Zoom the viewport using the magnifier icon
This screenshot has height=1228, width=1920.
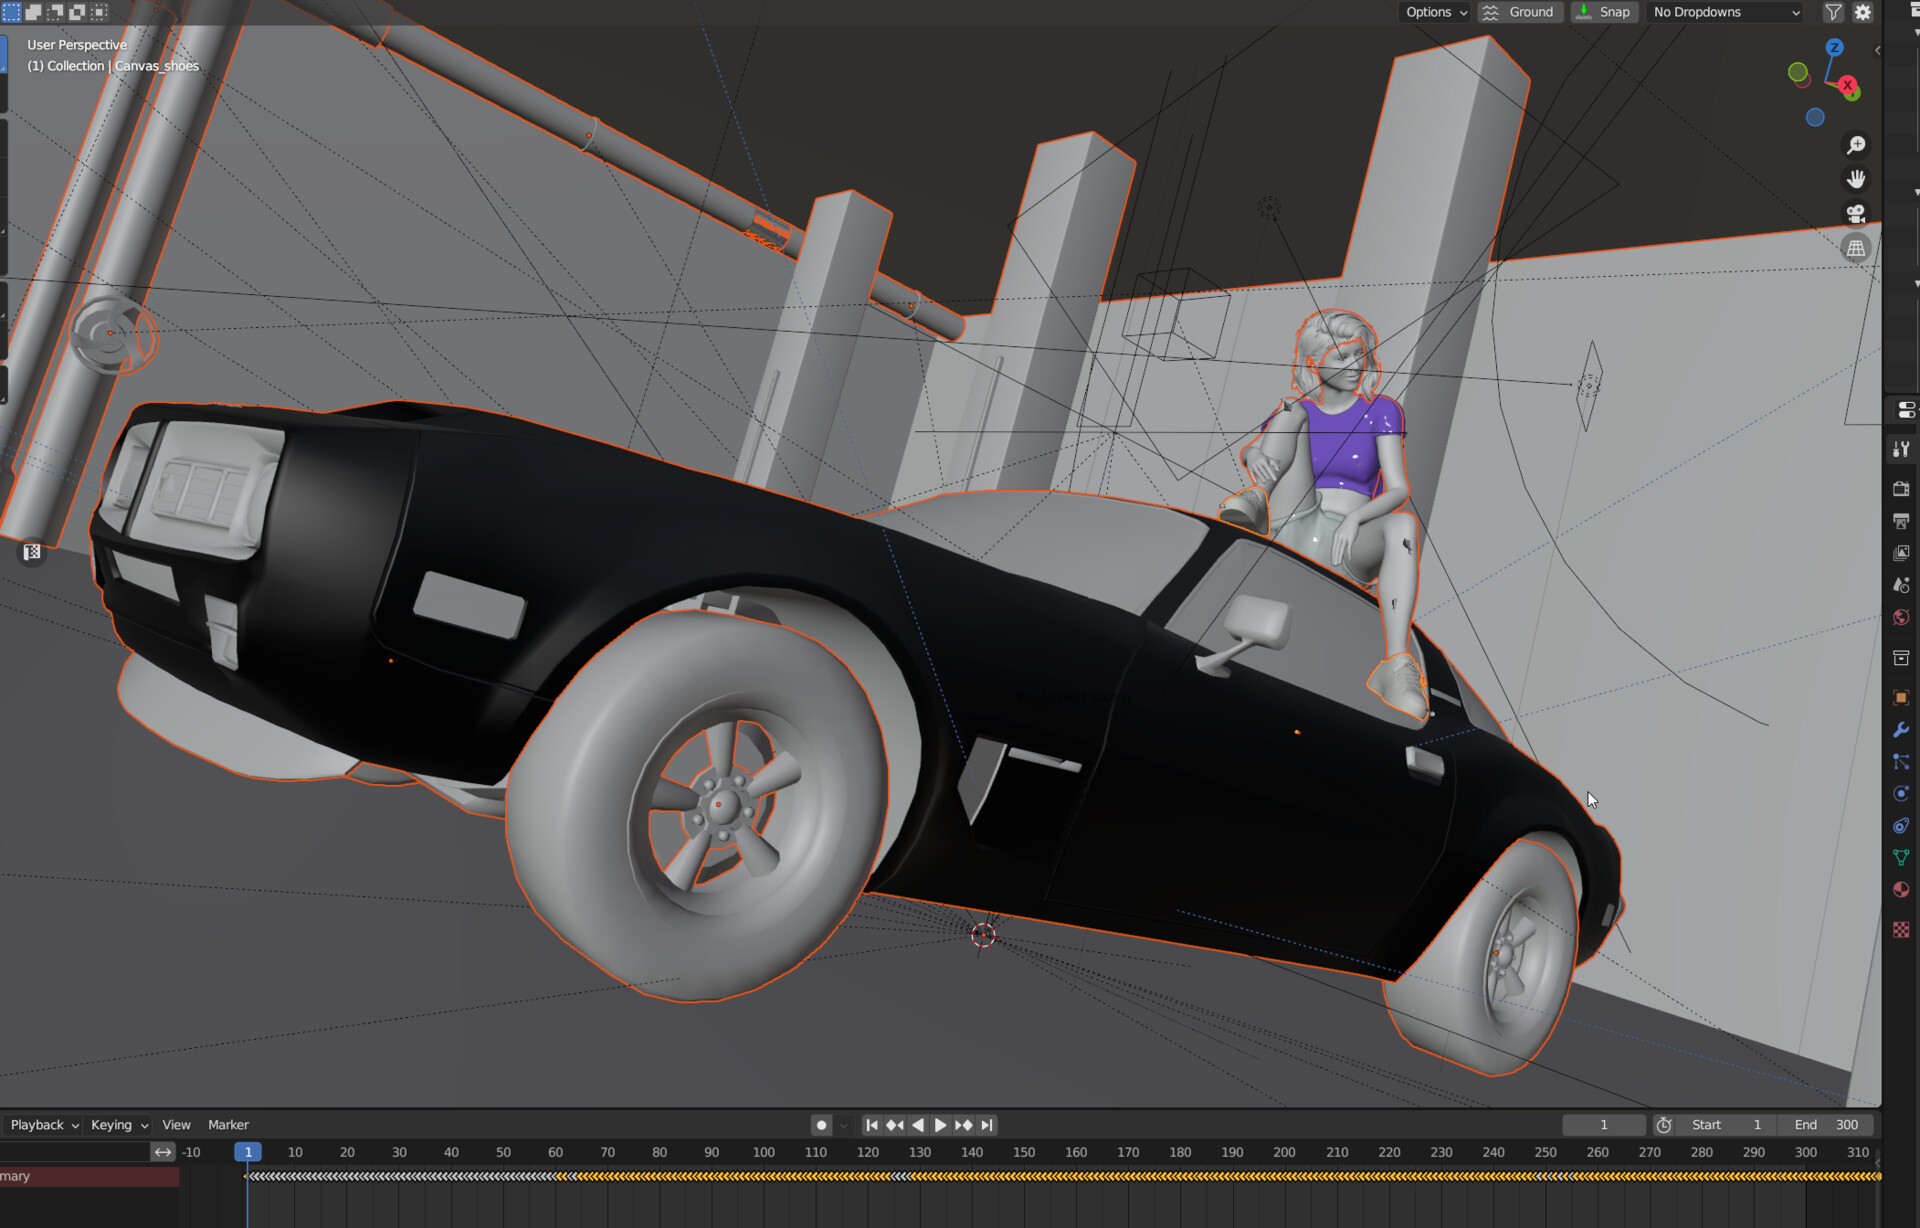pos(1856,144)
